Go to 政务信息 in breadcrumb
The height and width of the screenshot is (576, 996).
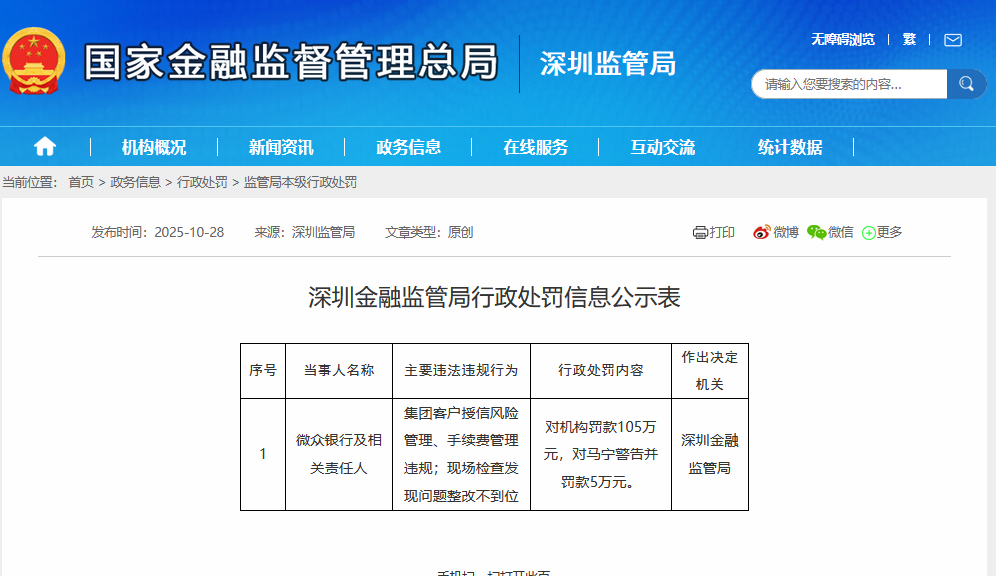[135, 182]
